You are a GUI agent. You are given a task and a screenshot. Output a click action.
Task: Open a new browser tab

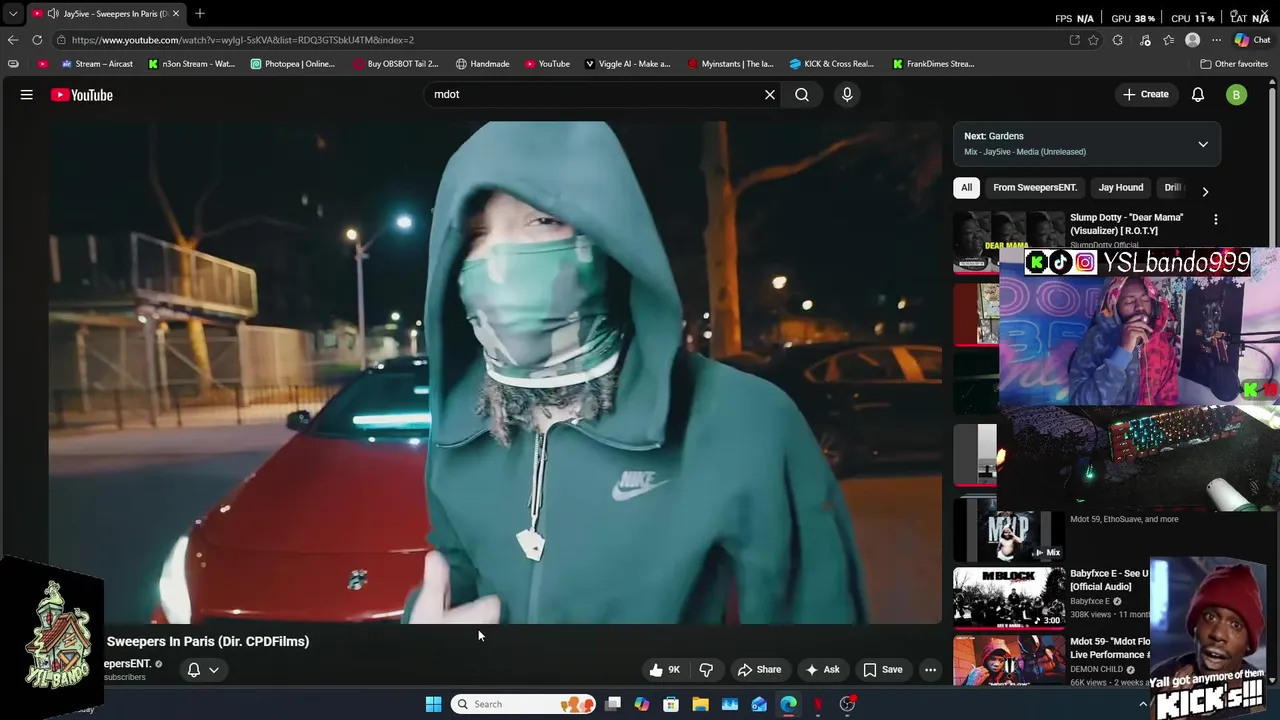pyautogui.click(x=200, y=13)
